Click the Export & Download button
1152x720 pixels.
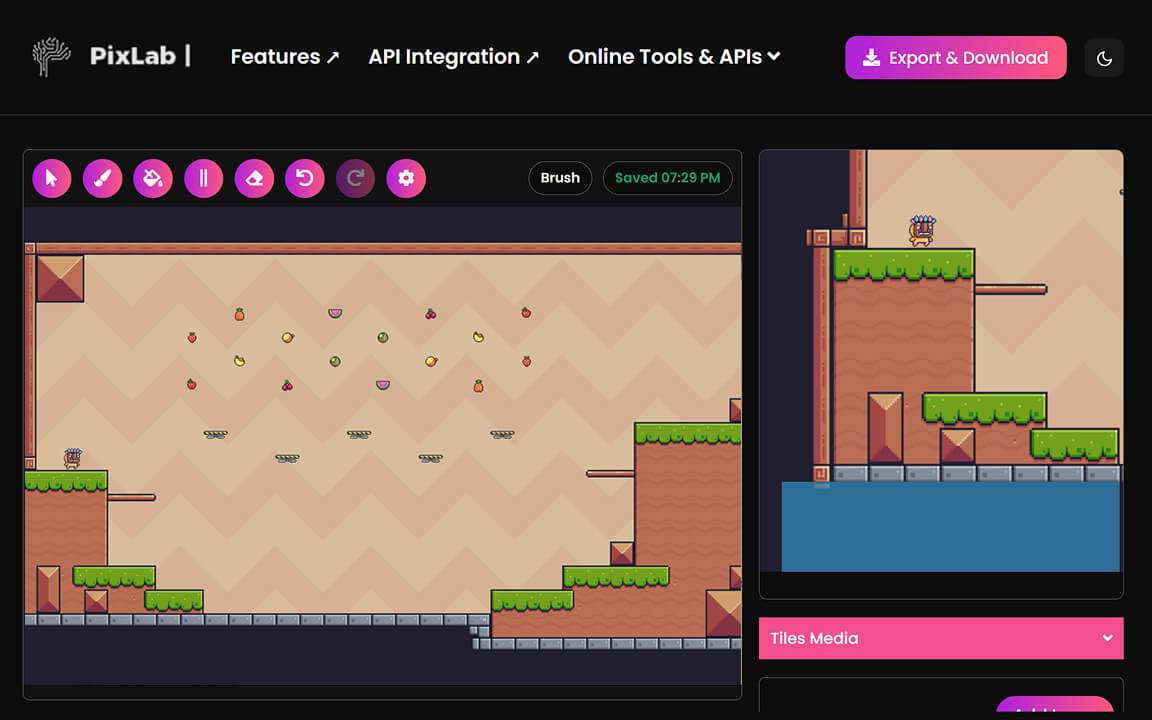pyautogui.click(x=955, y=57)
